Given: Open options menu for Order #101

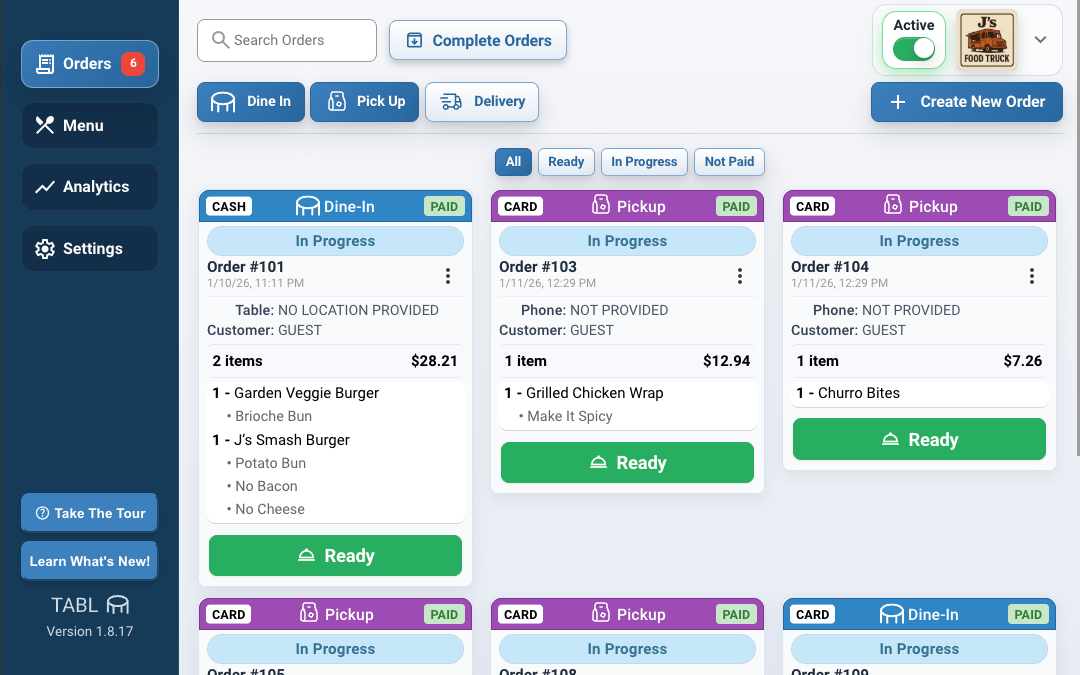Looking at the screenshot, I should 447,276.
